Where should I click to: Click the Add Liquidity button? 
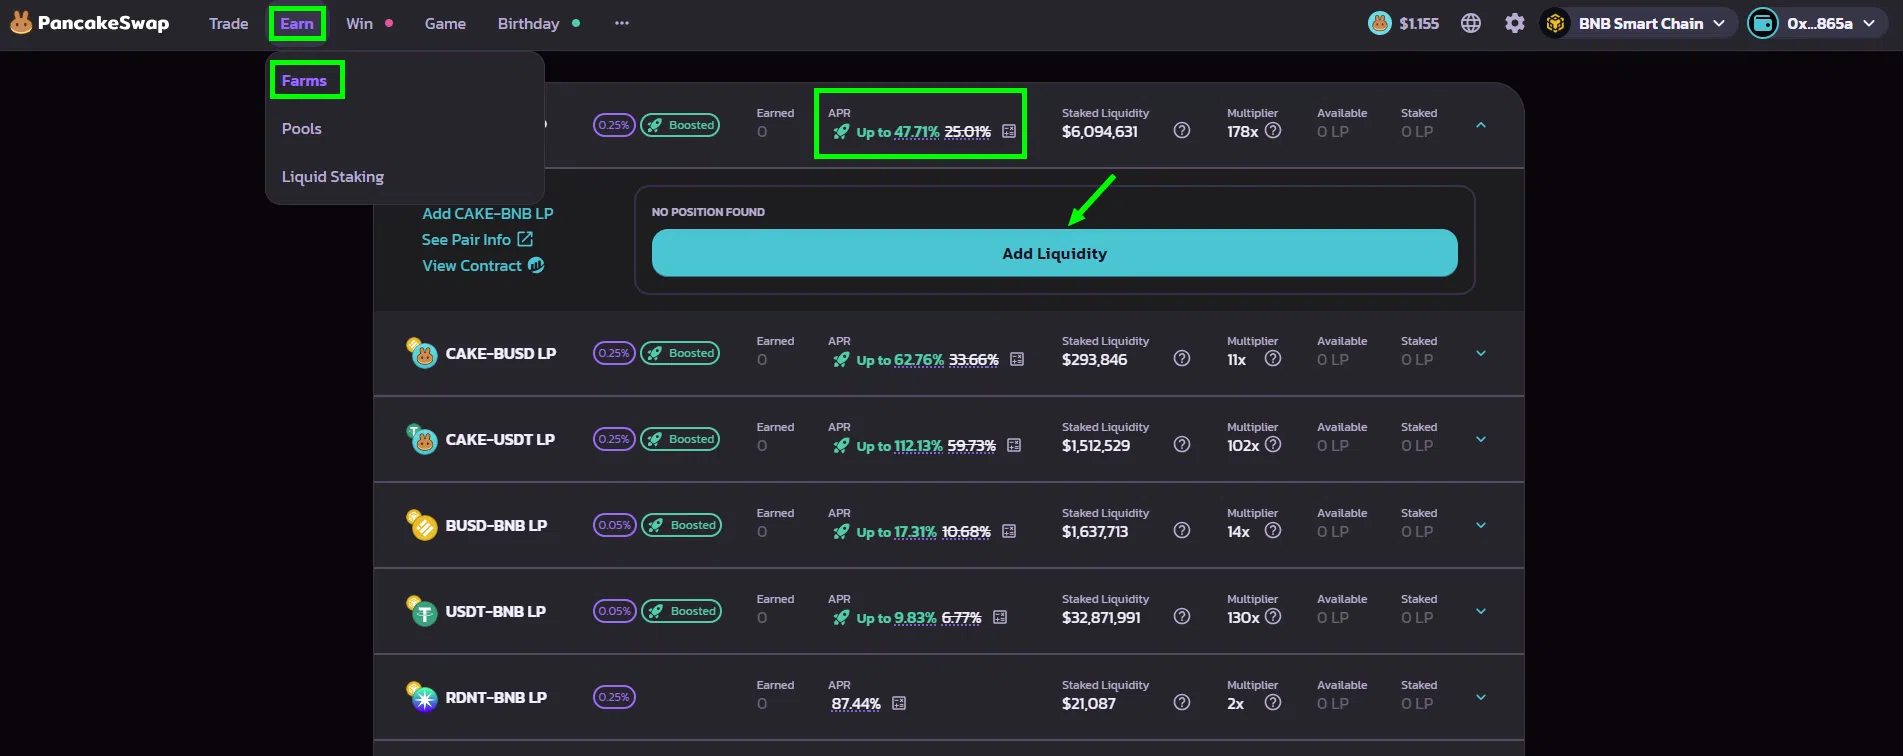click(1054, 253)
